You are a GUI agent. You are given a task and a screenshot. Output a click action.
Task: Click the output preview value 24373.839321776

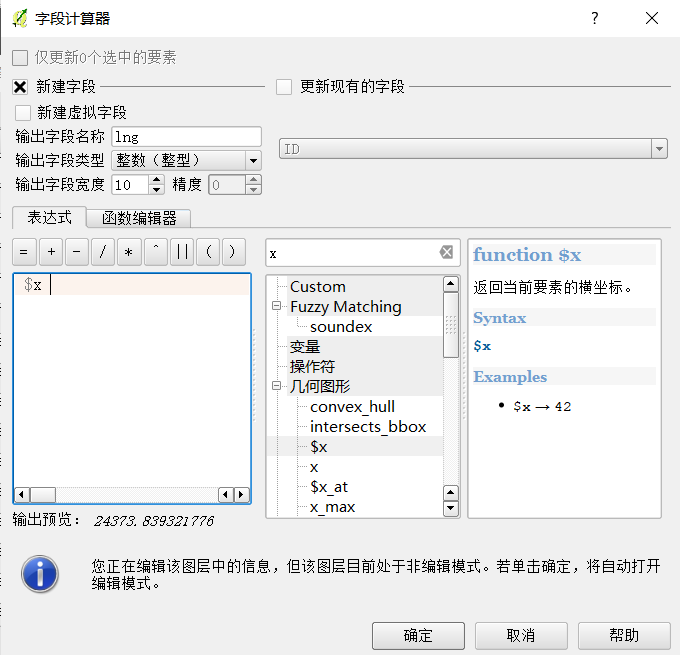tap(154, 521)
